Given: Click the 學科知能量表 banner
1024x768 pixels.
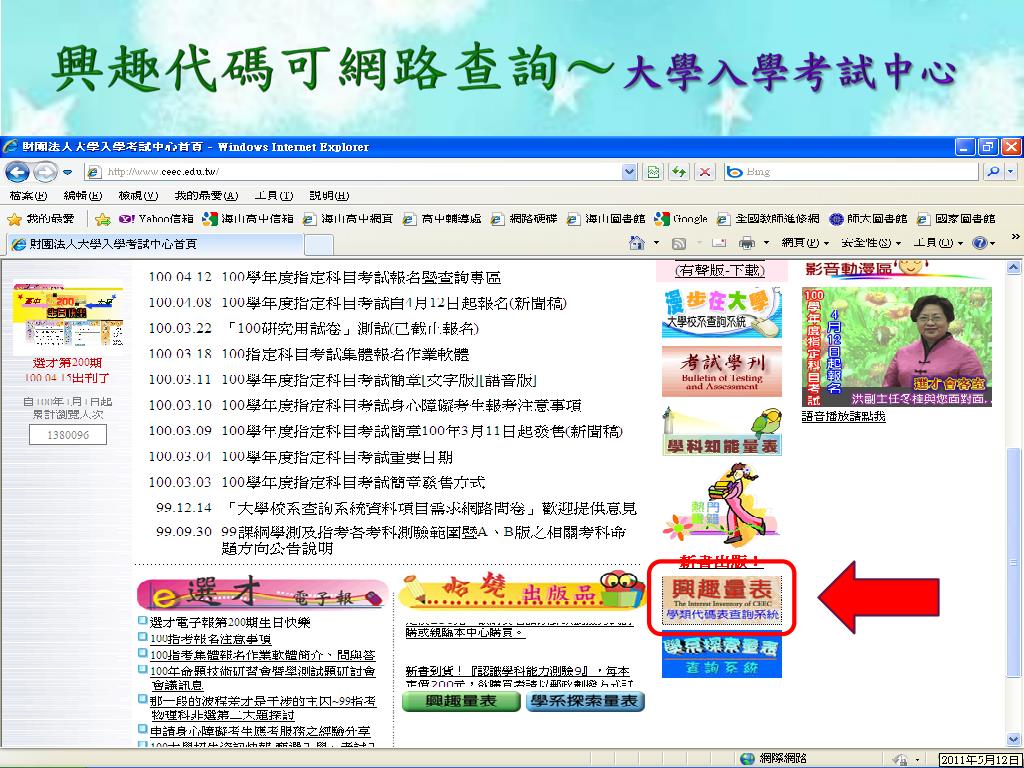Looking at the screenshot, I should coord(722,431).
